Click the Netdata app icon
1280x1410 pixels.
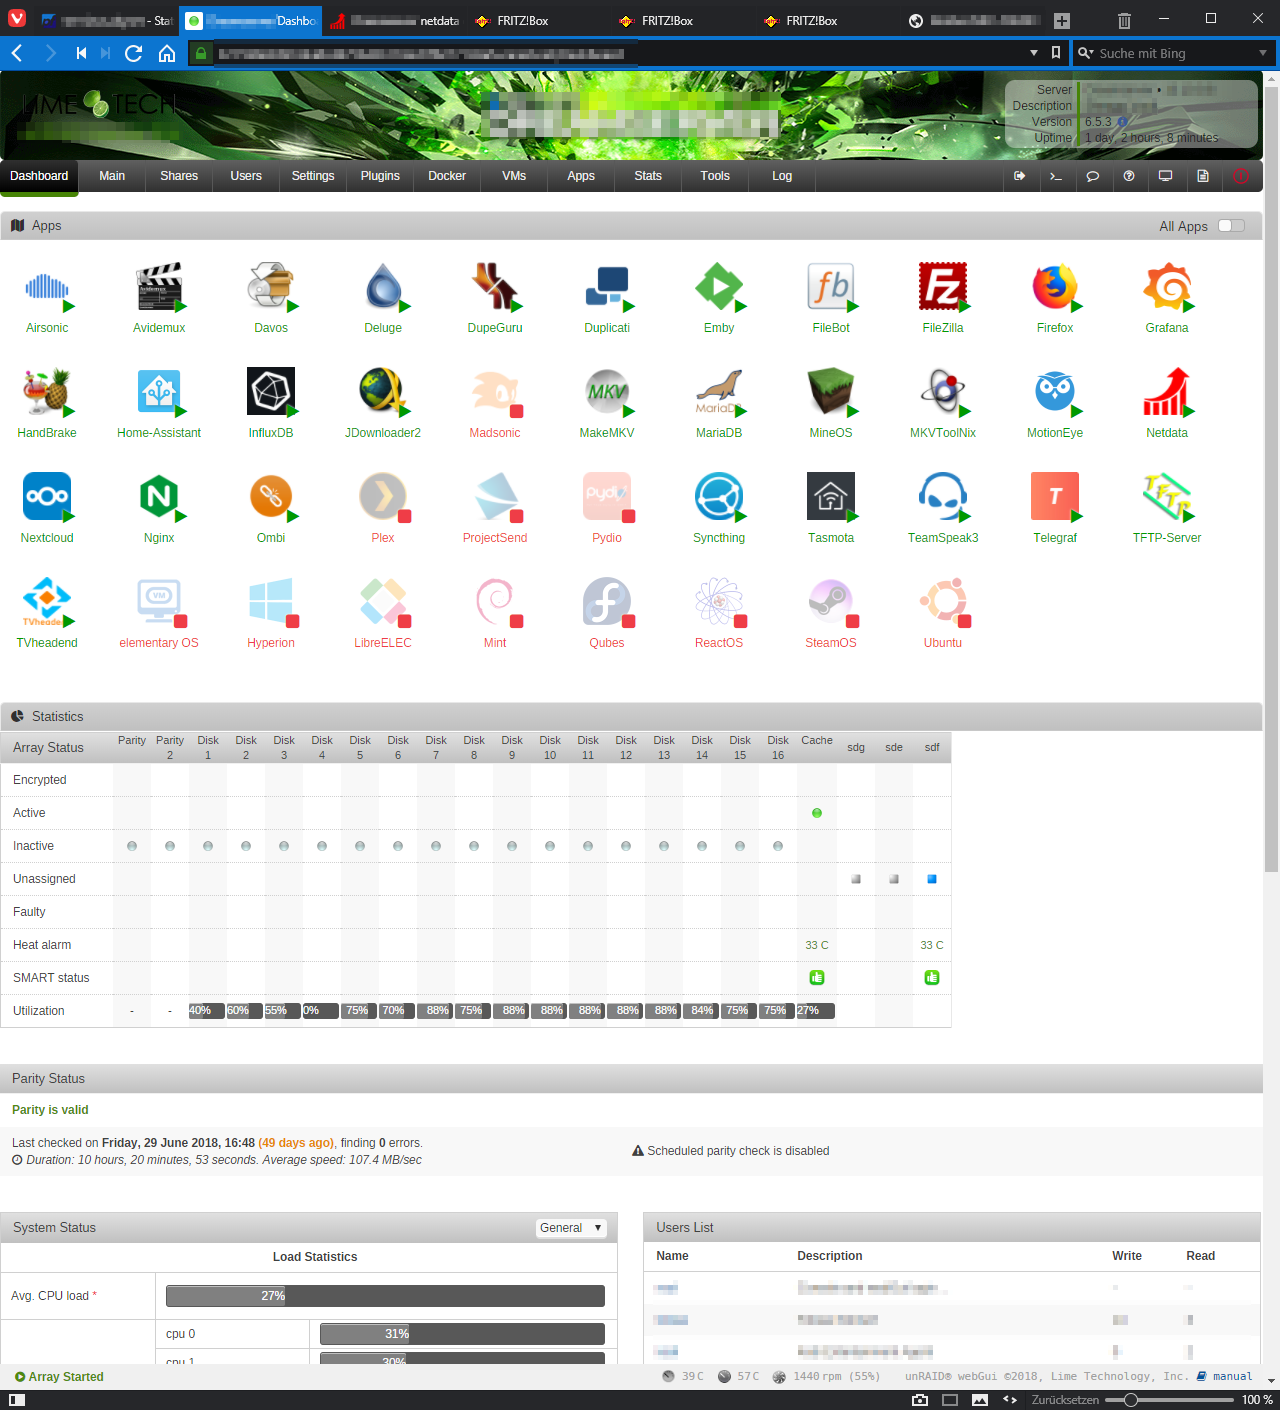1167,393
